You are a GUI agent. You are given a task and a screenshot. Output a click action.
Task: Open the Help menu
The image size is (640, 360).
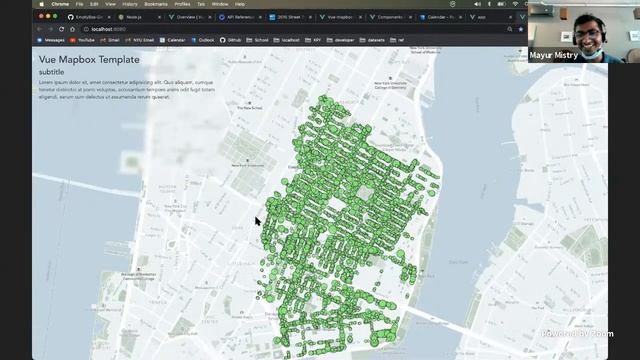(x=240, y=4)
